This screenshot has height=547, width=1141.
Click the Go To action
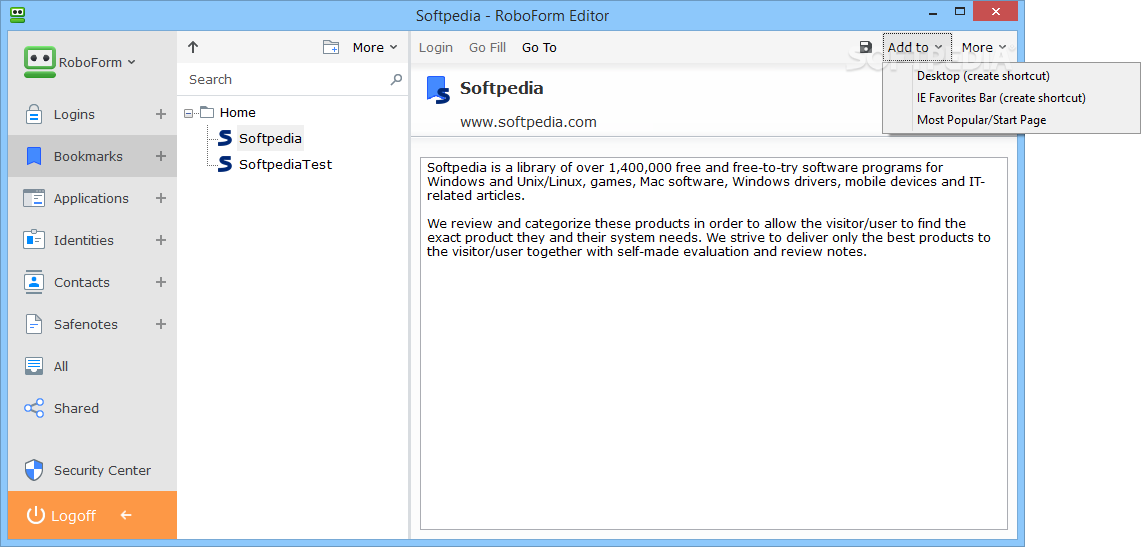(539, 47)
